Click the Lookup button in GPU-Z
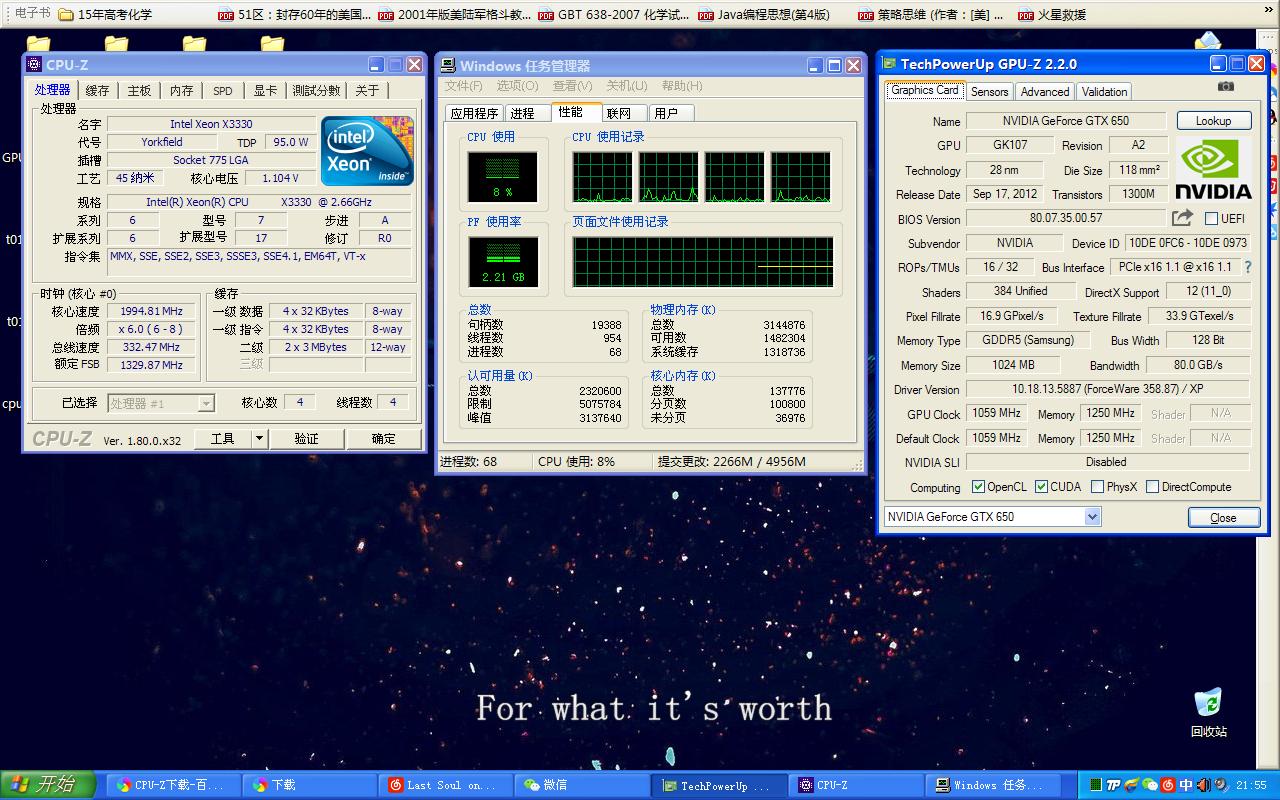 point(1213,121)
